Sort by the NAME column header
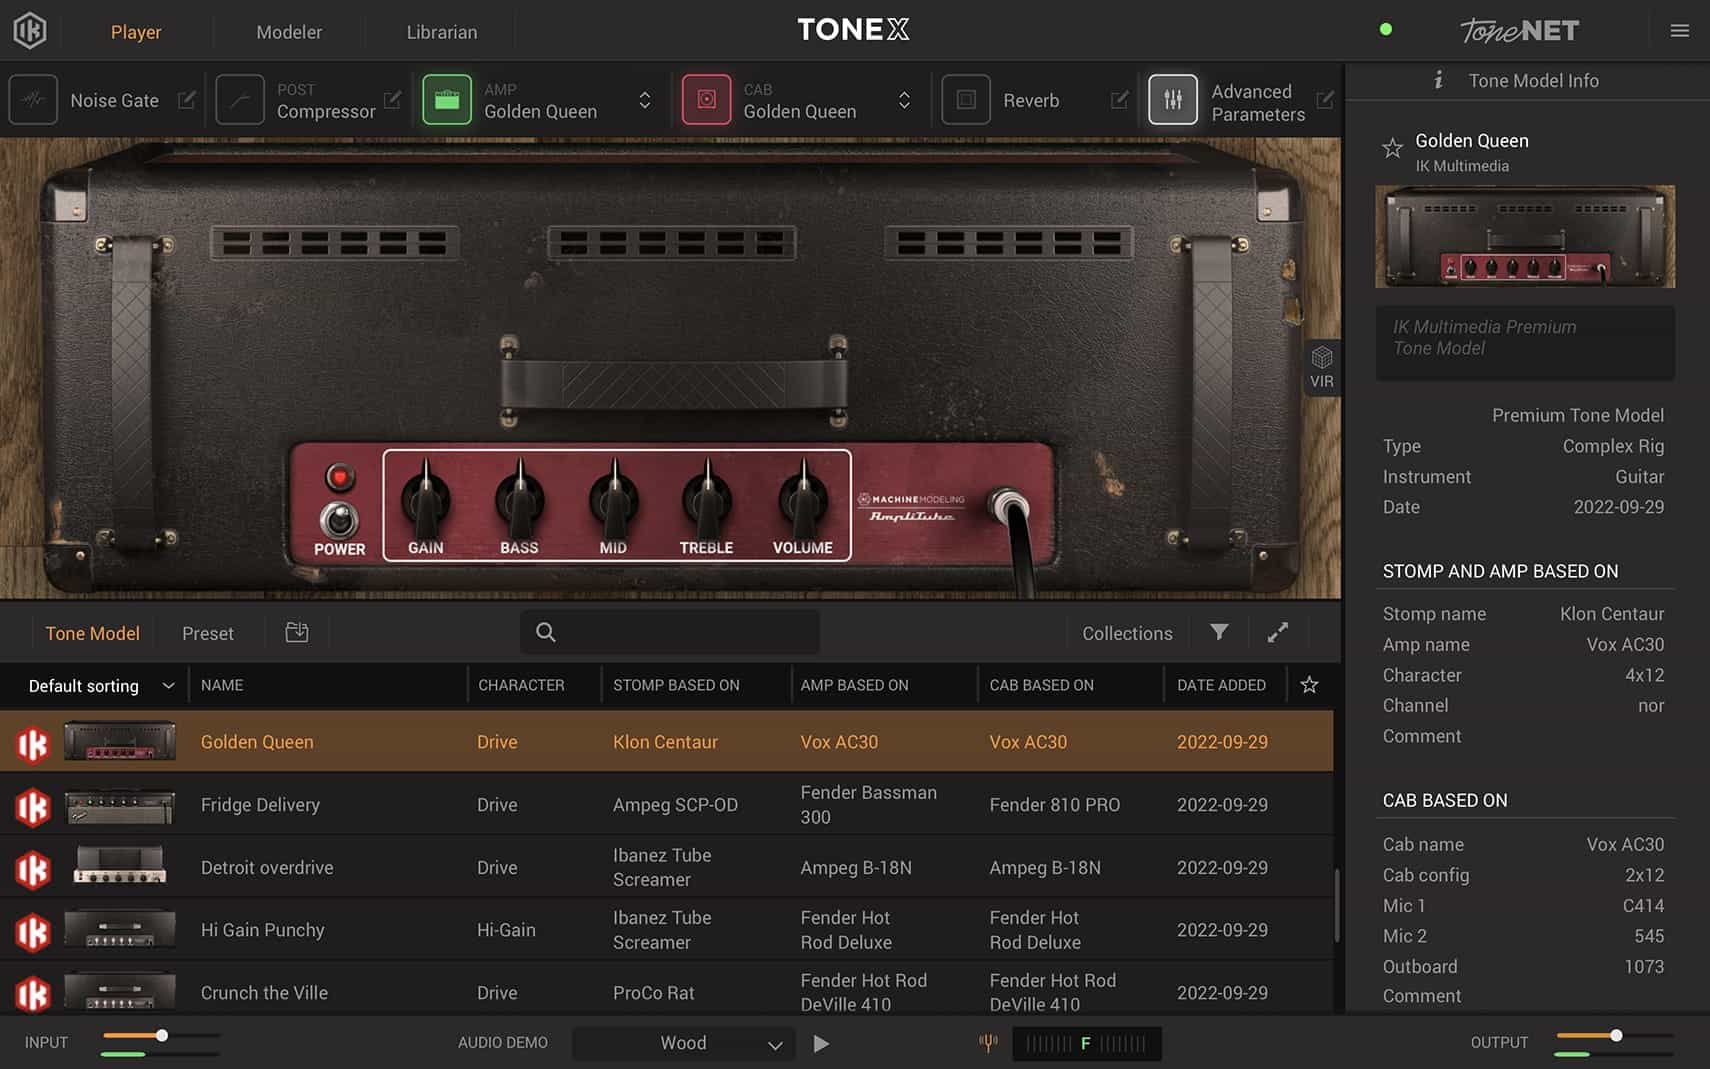This screenshot has width=1710, height=1069. pos(222,685)
